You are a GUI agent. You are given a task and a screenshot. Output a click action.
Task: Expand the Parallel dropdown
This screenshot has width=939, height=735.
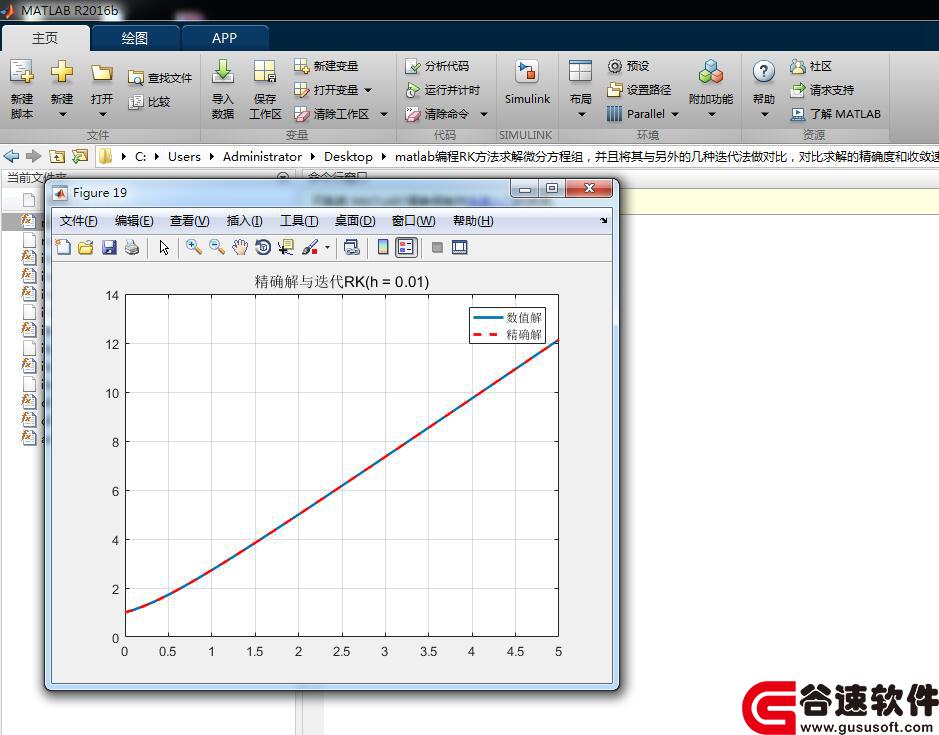tap(675, 114)
